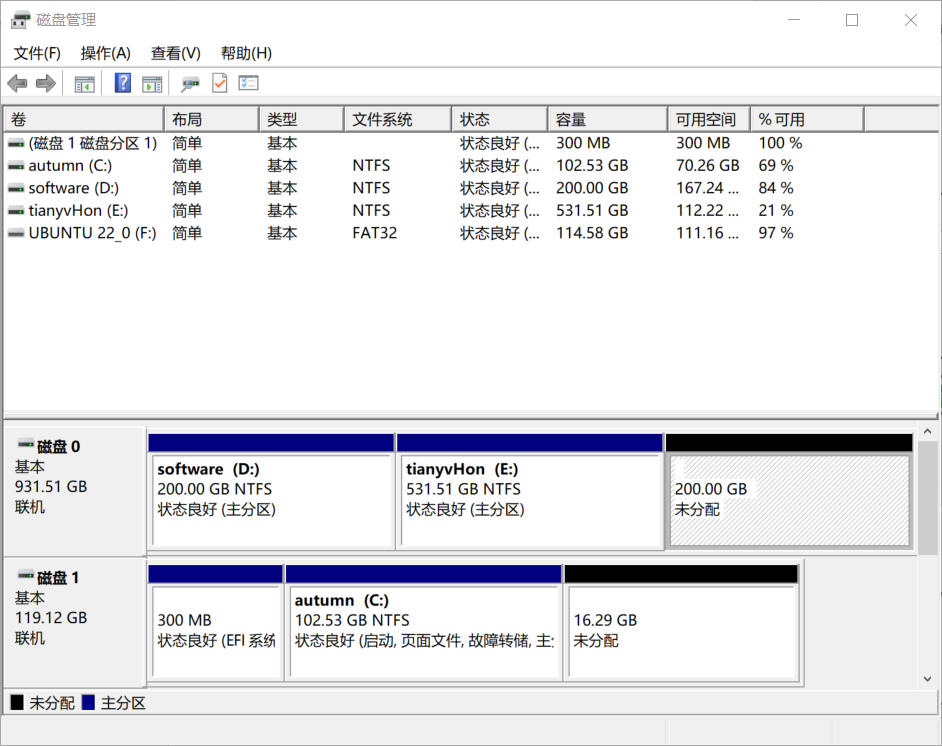942x746 pixels.
Task: Click the scroll down arrow in disk pane
Action: [928, 679]
